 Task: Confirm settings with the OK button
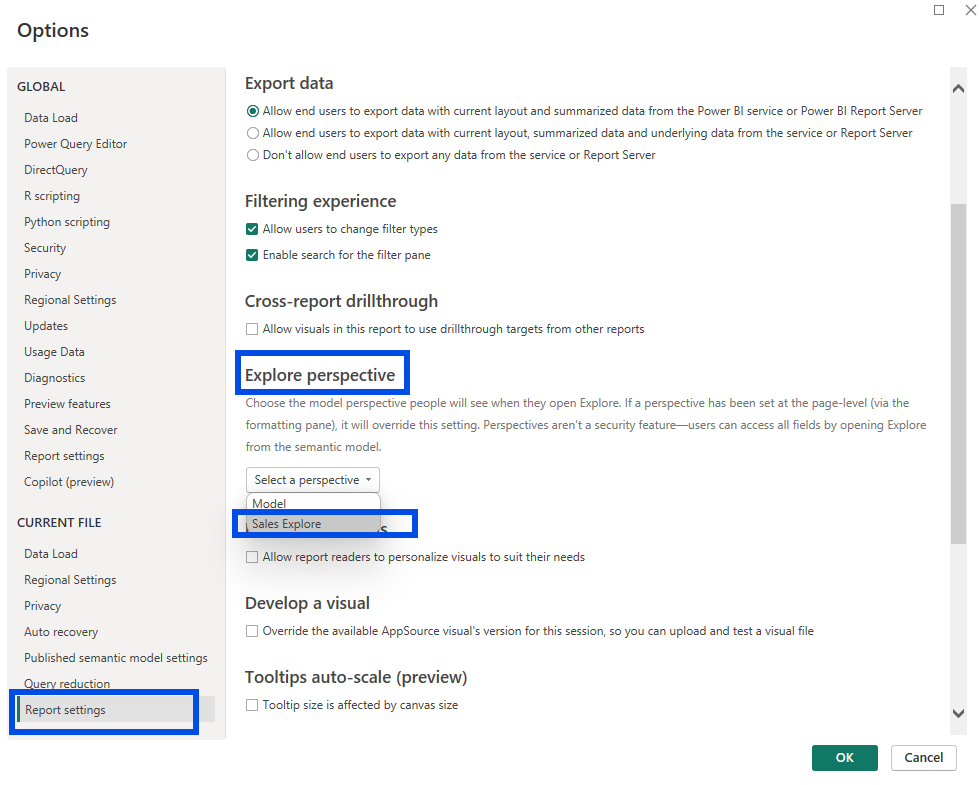point(844,758)
